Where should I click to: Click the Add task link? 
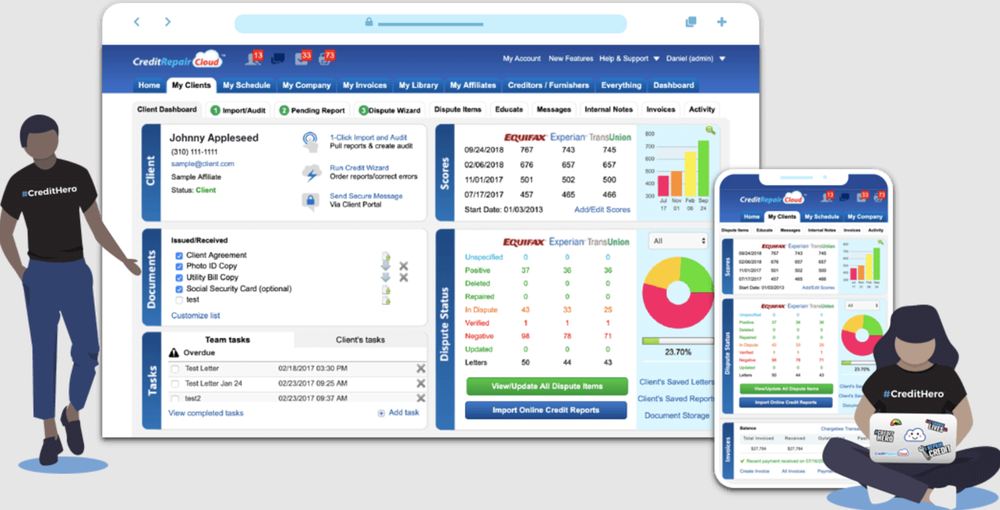(399, 413)
